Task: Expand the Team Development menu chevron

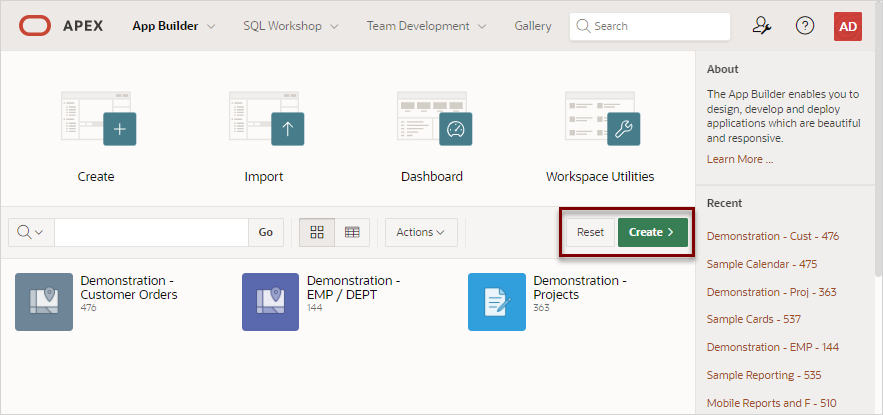Action: pyautogui.click(x=481, y=26)
